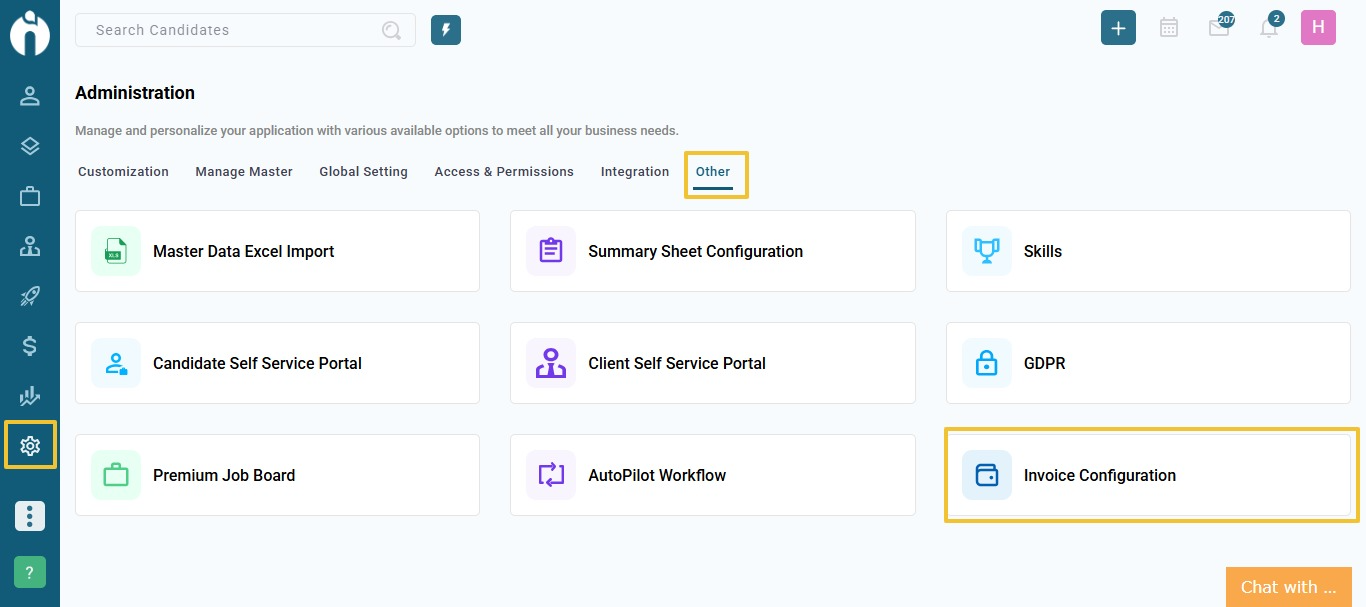Open Master Data Excel Import
The height and width of the screenshot is (607, 1366).
(277, 251)
